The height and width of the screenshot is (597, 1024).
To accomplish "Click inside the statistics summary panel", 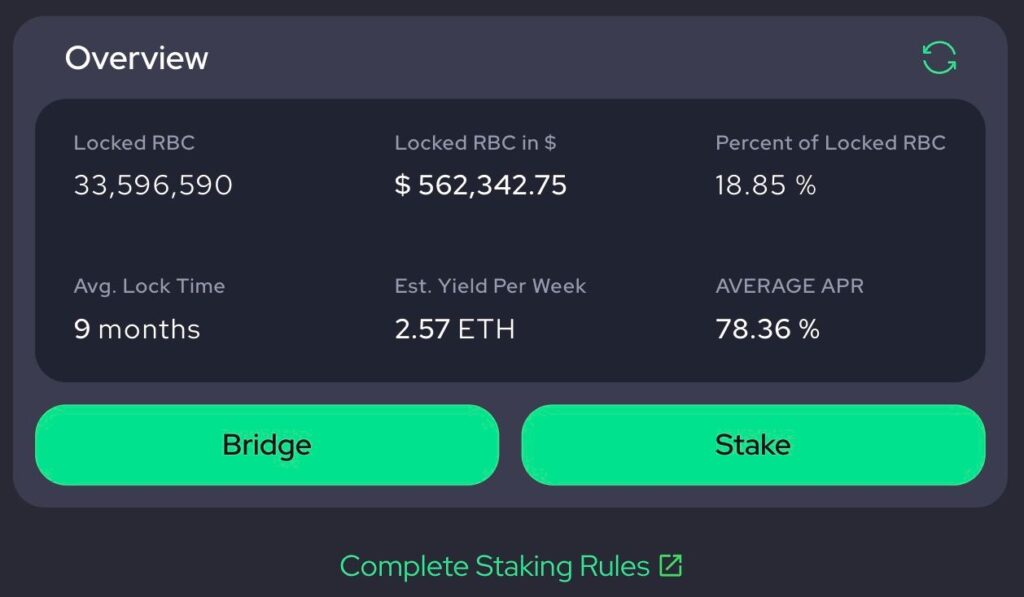I will point(512,237).
